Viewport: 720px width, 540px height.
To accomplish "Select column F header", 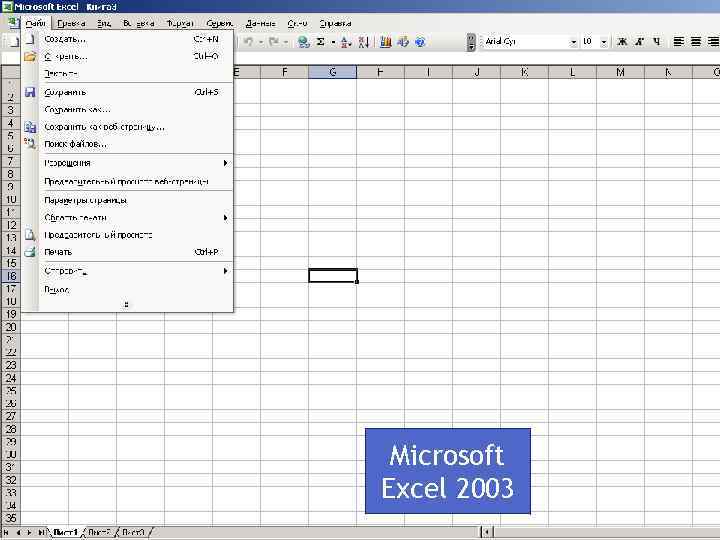I will [x=285, y=72].
